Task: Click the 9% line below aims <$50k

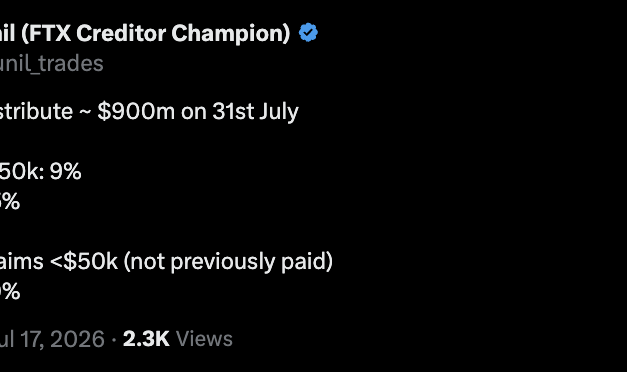Action: (10, 291)
